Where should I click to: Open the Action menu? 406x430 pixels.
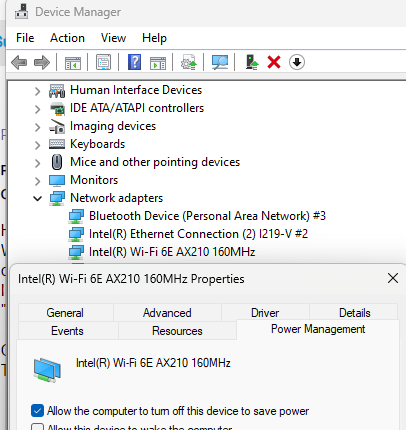point(67,38)
